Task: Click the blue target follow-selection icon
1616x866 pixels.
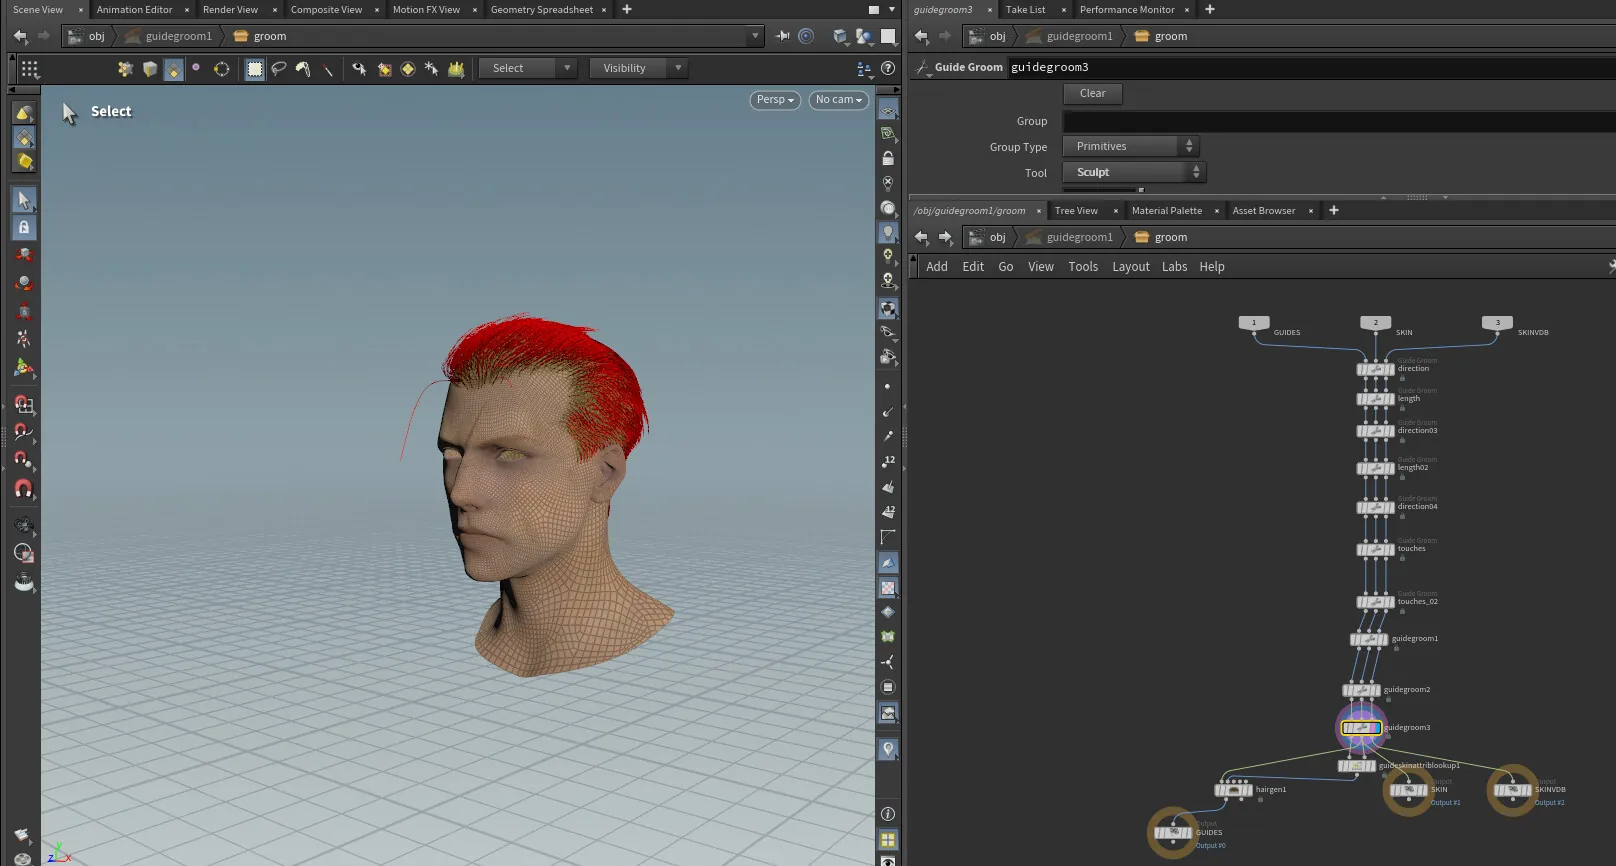Action: [806, 36]
